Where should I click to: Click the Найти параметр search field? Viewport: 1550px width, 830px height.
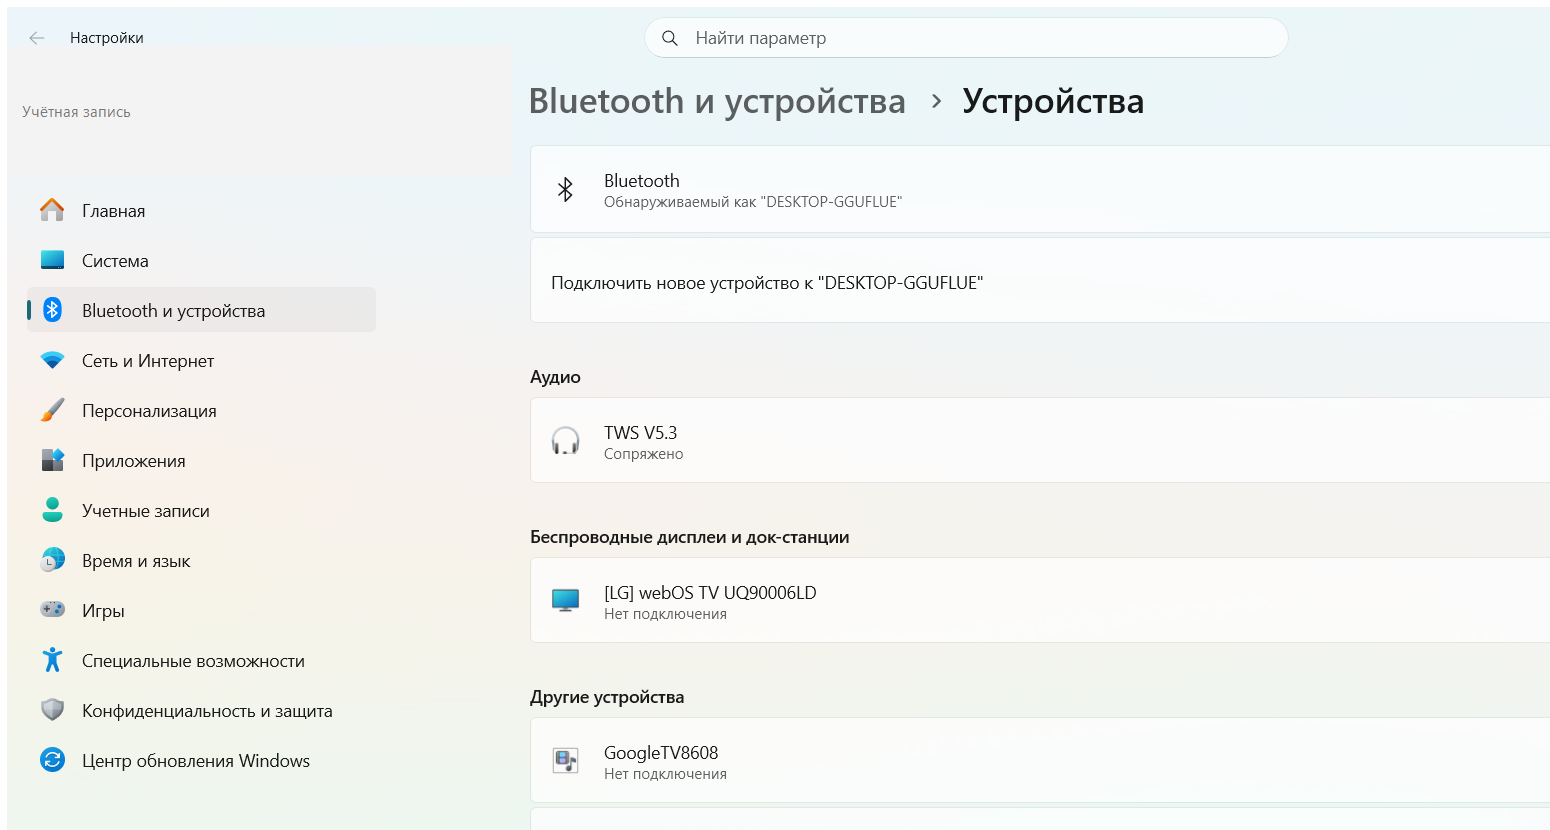(x=966, y=38)
